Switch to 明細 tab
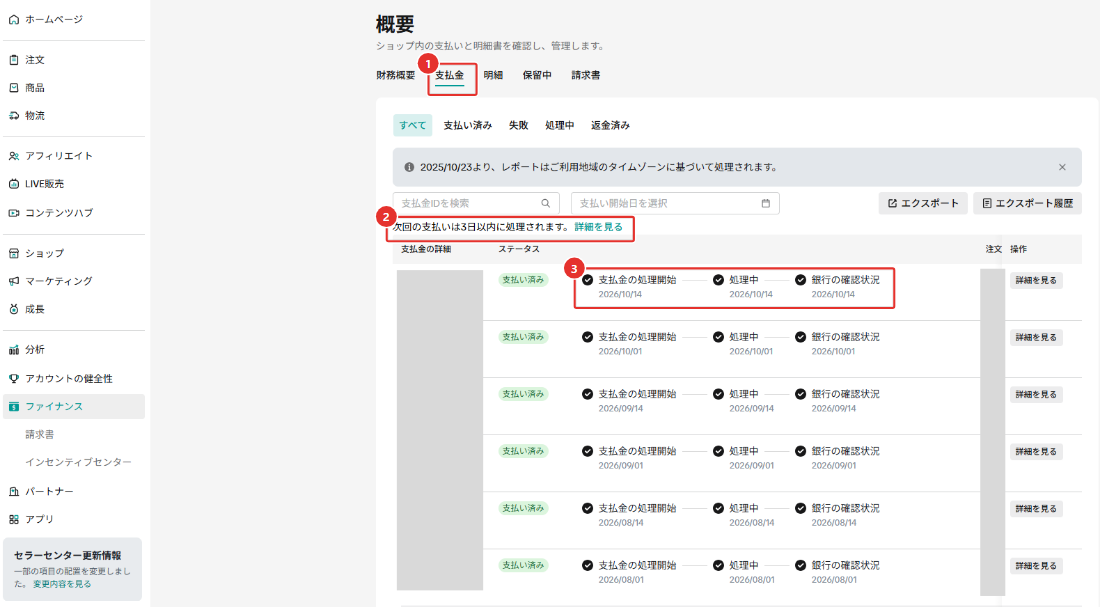 click(x=493, y=75)
